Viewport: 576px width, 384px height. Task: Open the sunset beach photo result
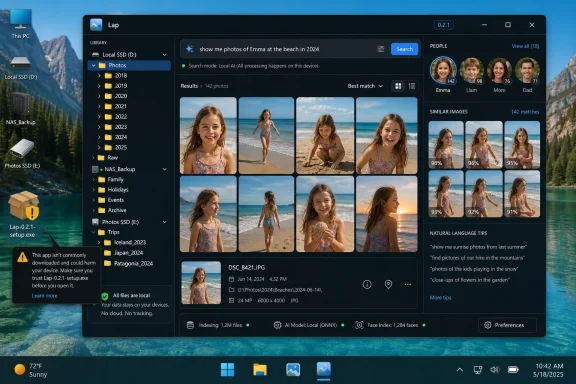click(x=387, y=214)
